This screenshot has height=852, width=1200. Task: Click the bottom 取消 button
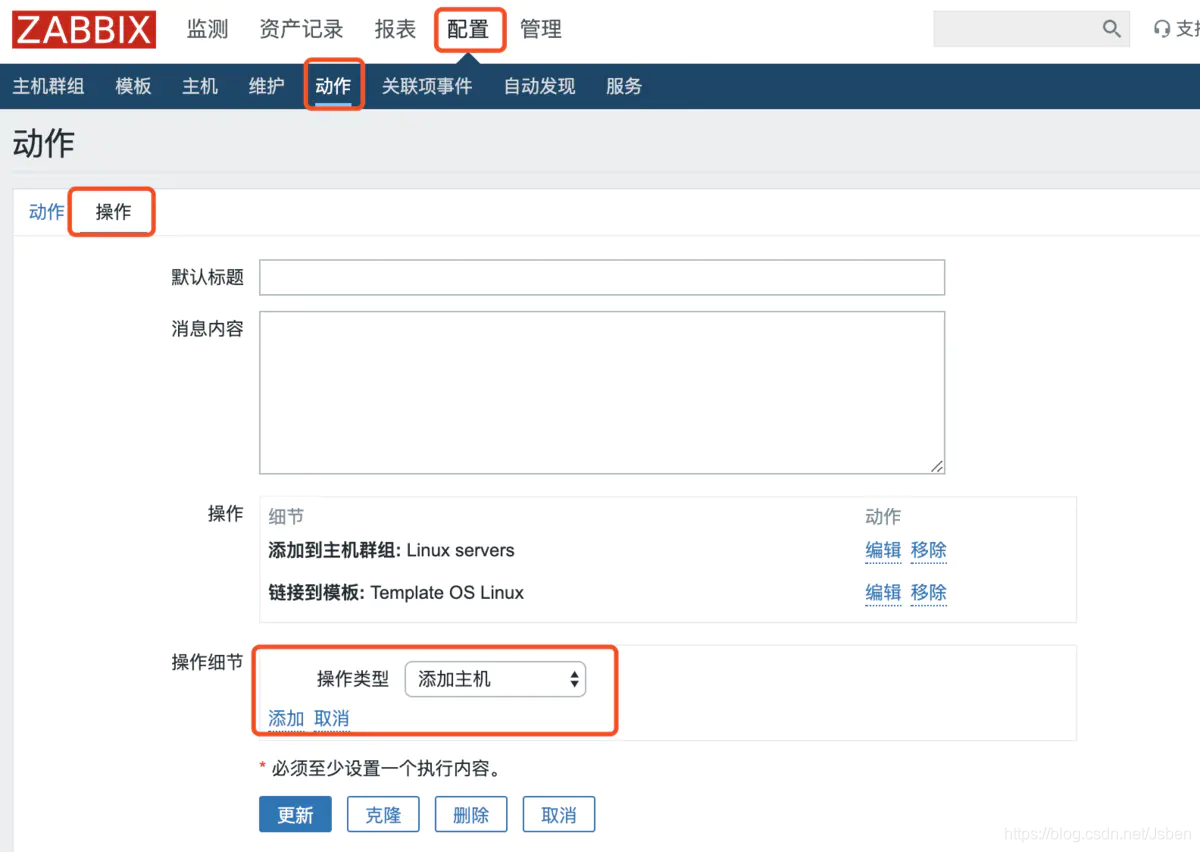tap(559, 815)
